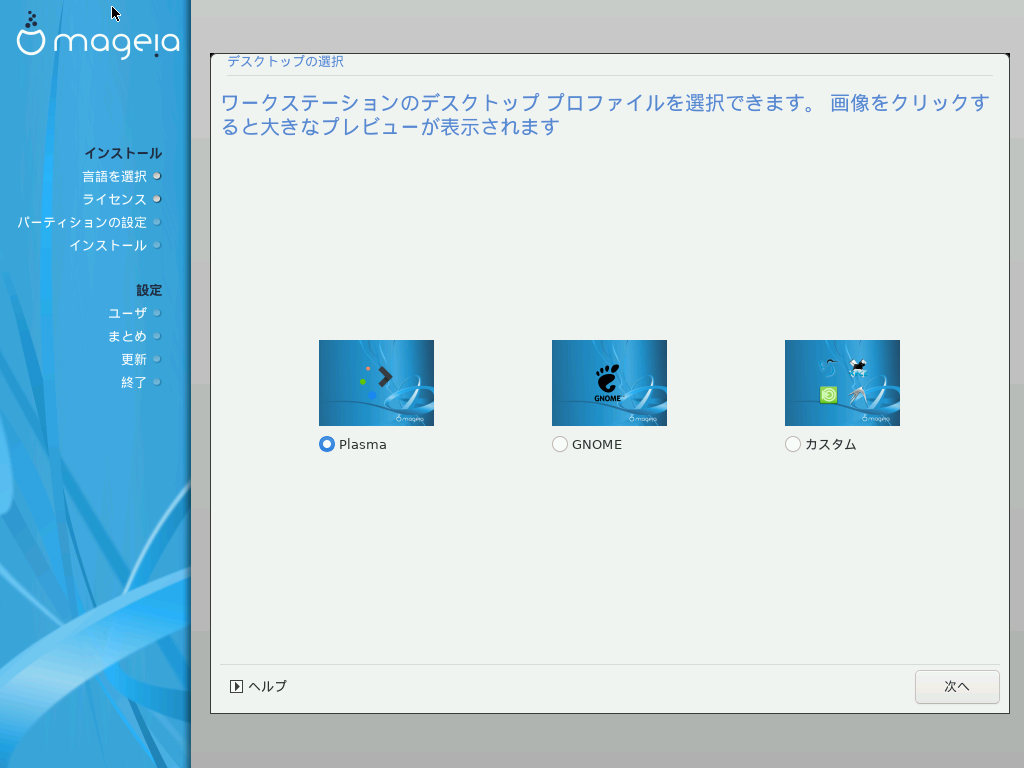Image resolution: width=1024 pixels, height=768 pixels.
Task: Expand the ヘルプ (Help) section
Action: [258, 686]
